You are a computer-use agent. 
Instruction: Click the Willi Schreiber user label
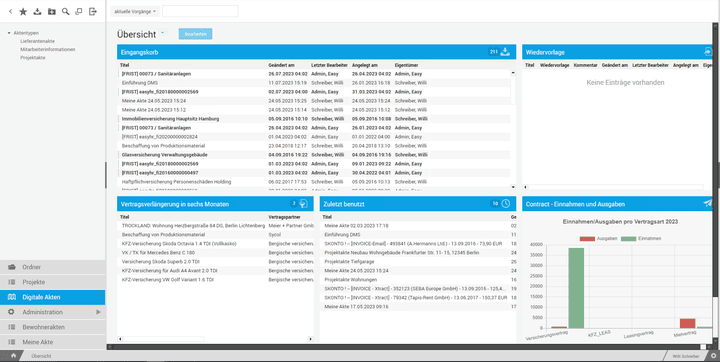tap(686, 356)
